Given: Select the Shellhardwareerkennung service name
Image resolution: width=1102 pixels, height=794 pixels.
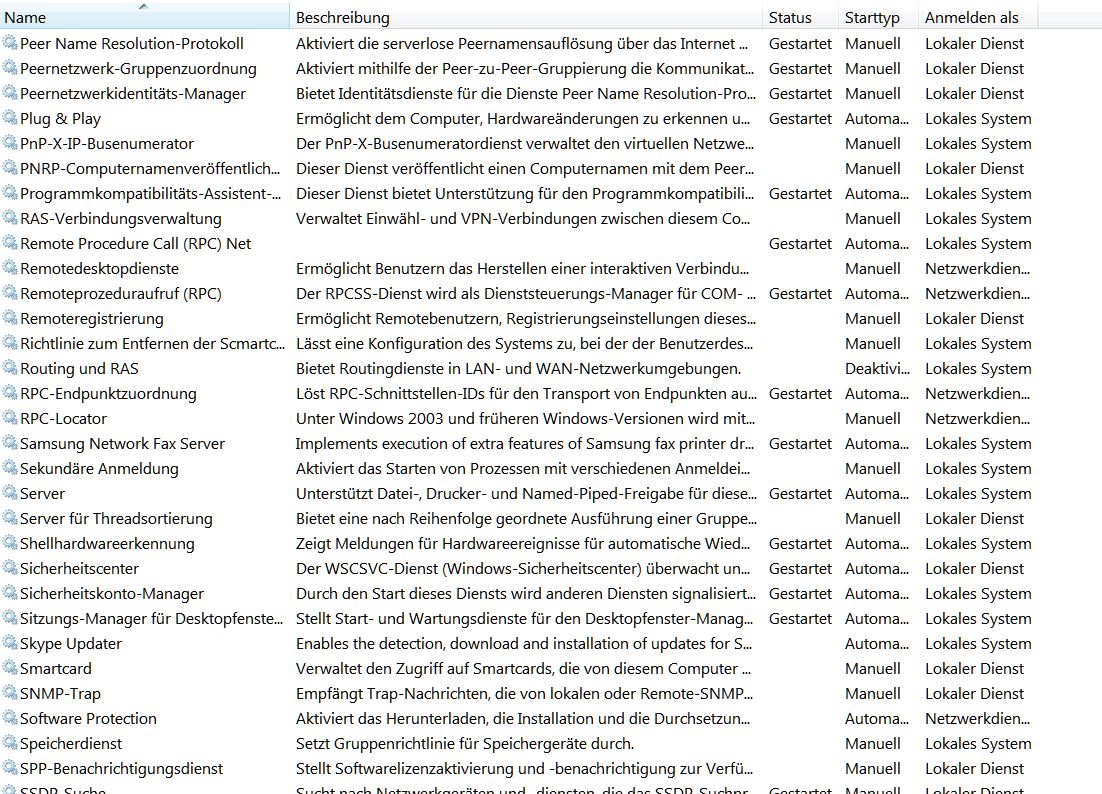Looking at the screenshot, I should click(x=107, y=543).
